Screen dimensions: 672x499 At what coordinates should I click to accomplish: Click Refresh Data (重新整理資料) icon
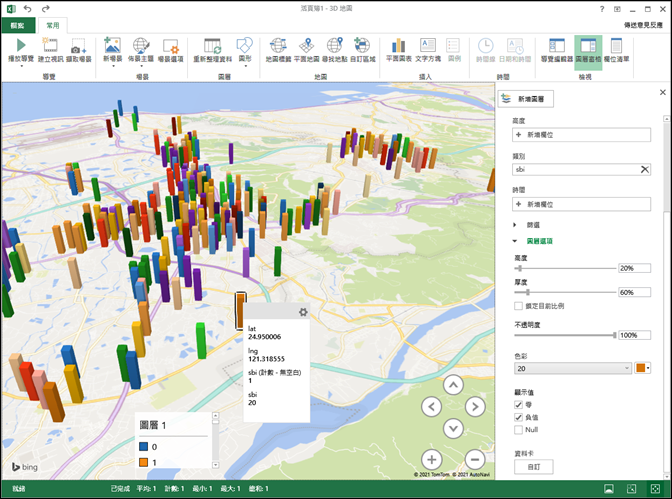[x=213, y=45]
